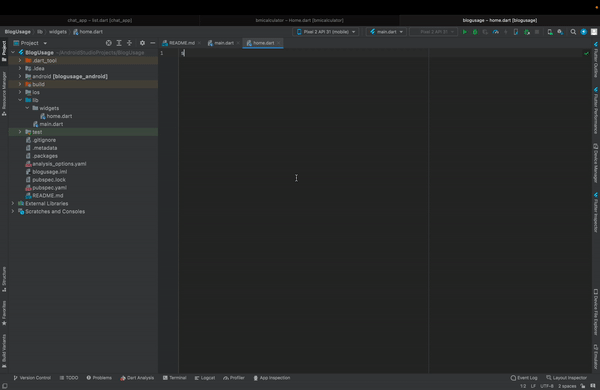Open Search Everywhere magnifier icon
This screenshot has height=390, width=600.
pyautogui.click(x=573, y=32)
